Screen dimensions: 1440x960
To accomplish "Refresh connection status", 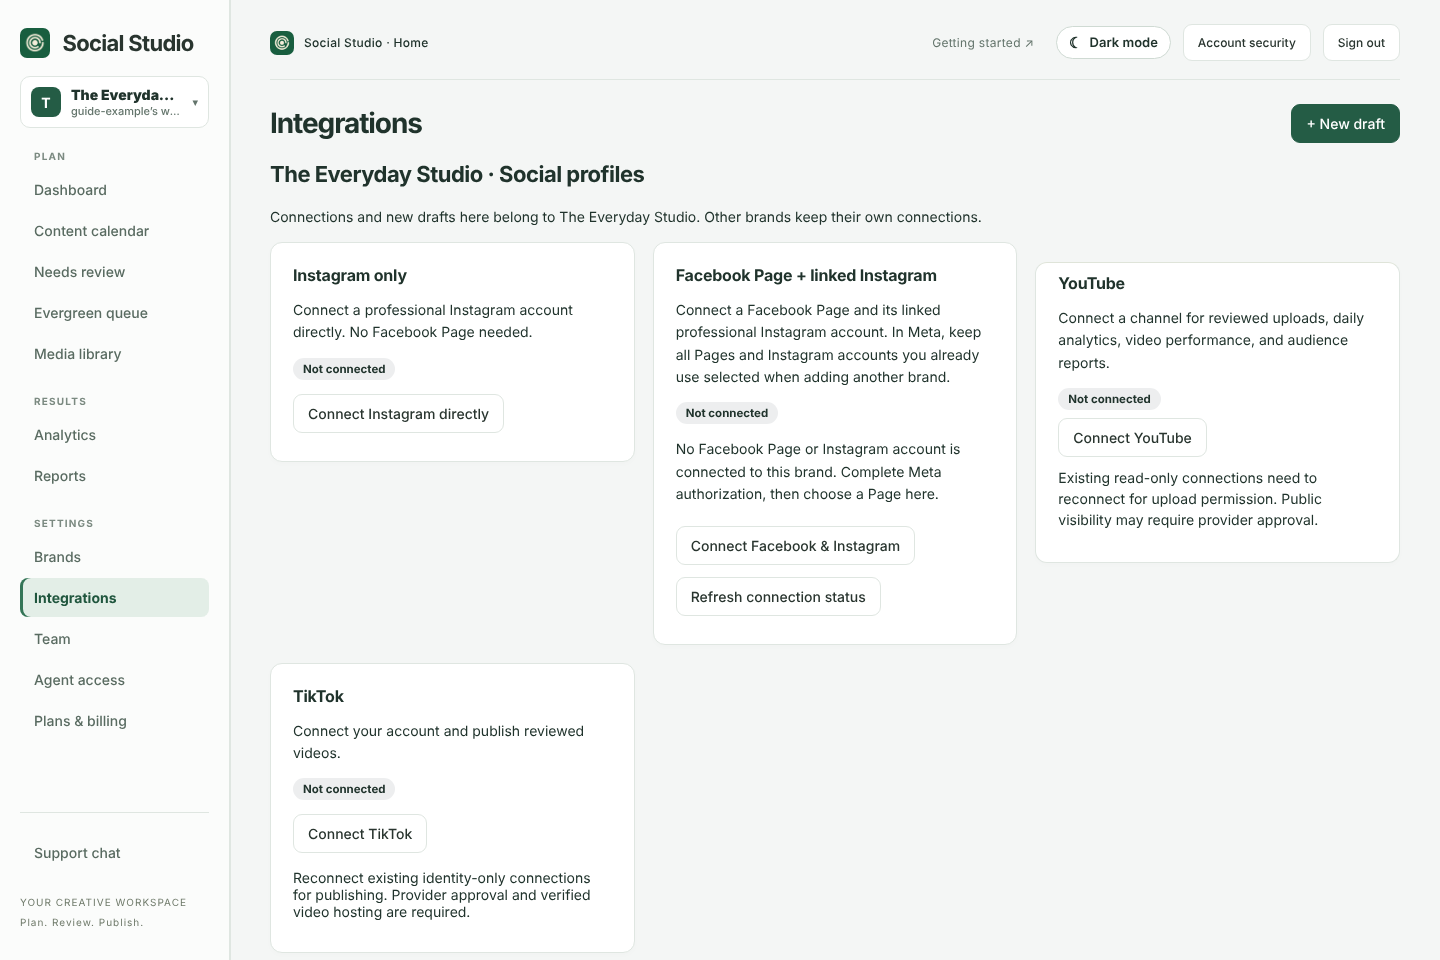I will point(778,597).
